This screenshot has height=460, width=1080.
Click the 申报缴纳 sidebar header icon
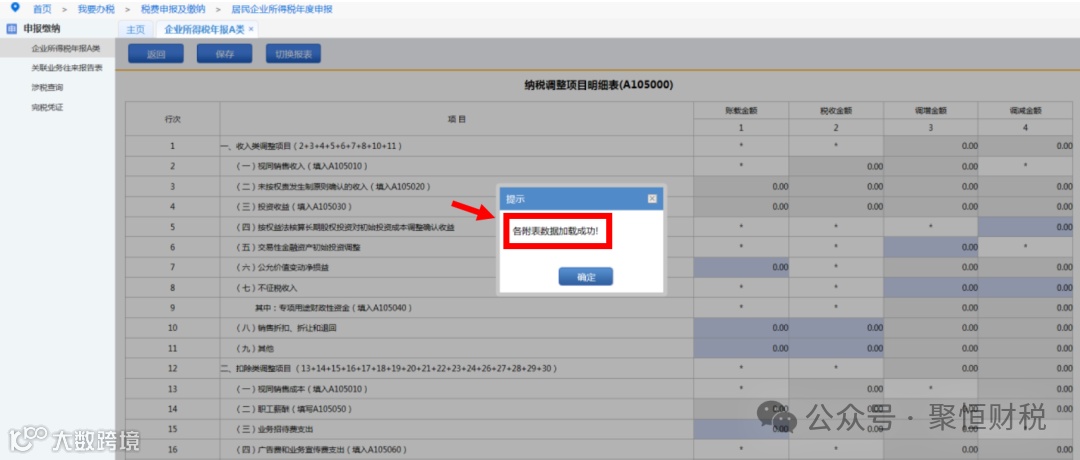pyautogui.click(x=11, y=29)
